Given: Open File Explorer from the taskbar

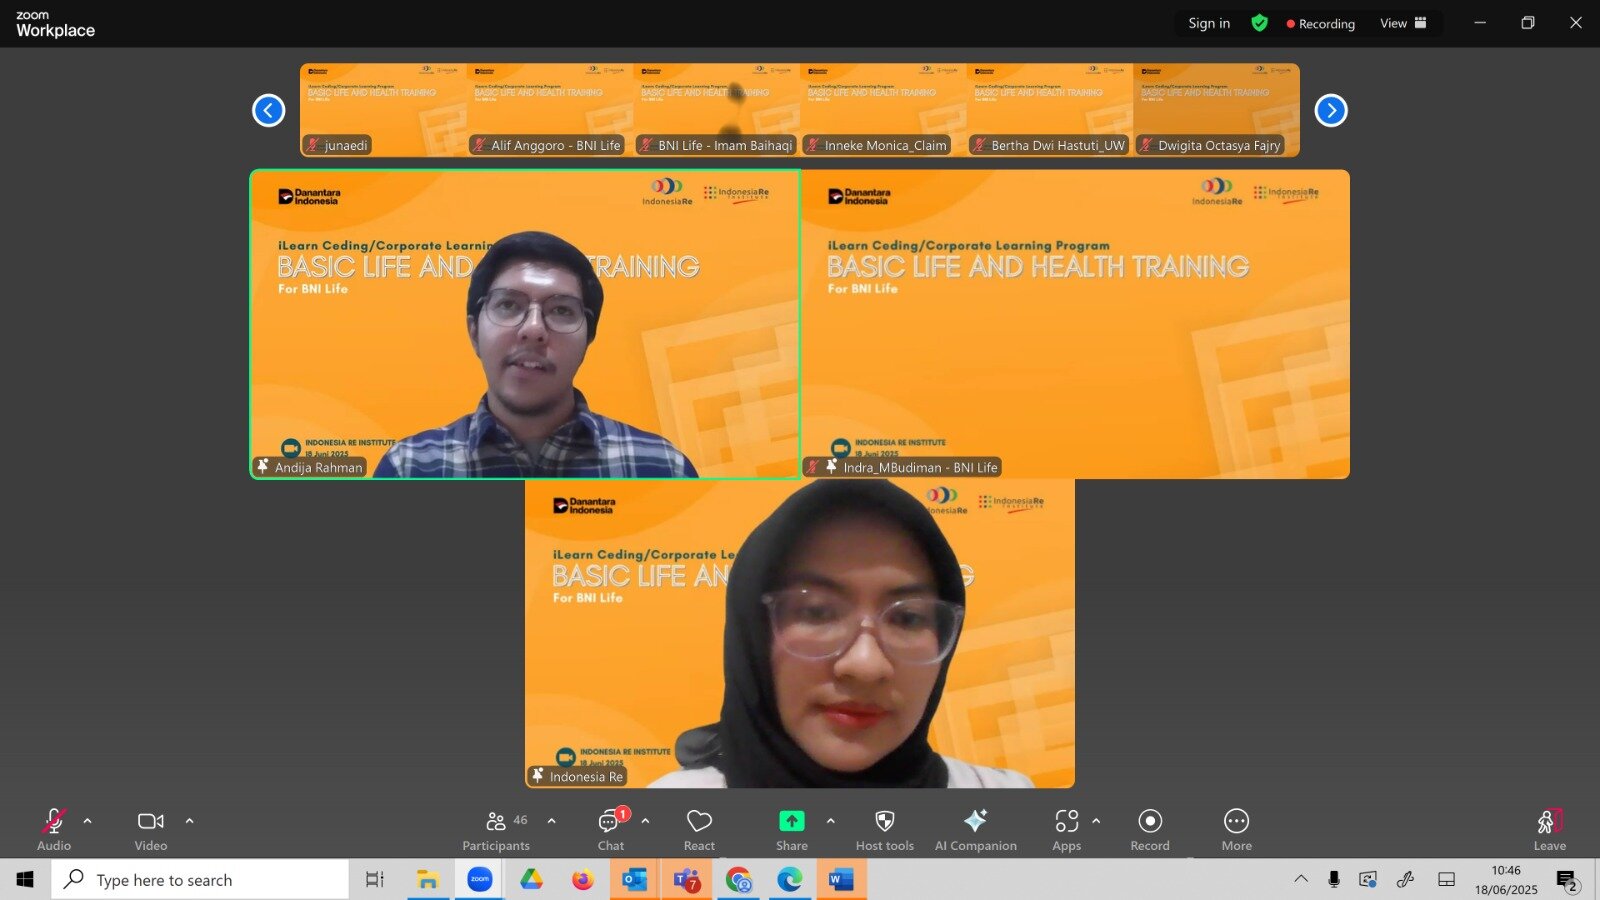Looking at the screenshot, I should pos(428,880).
